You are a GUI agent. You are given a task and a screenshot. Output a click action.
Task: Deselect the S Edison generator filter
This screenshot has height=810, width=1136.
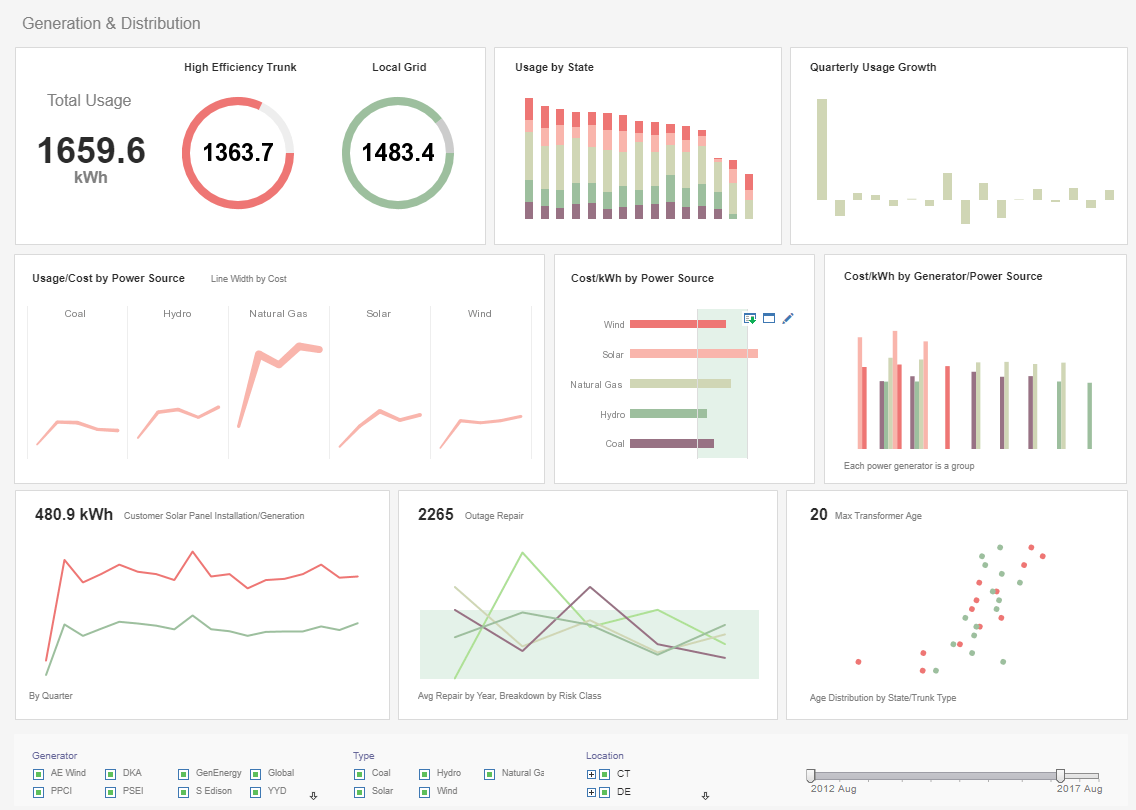tap(182, 791)
